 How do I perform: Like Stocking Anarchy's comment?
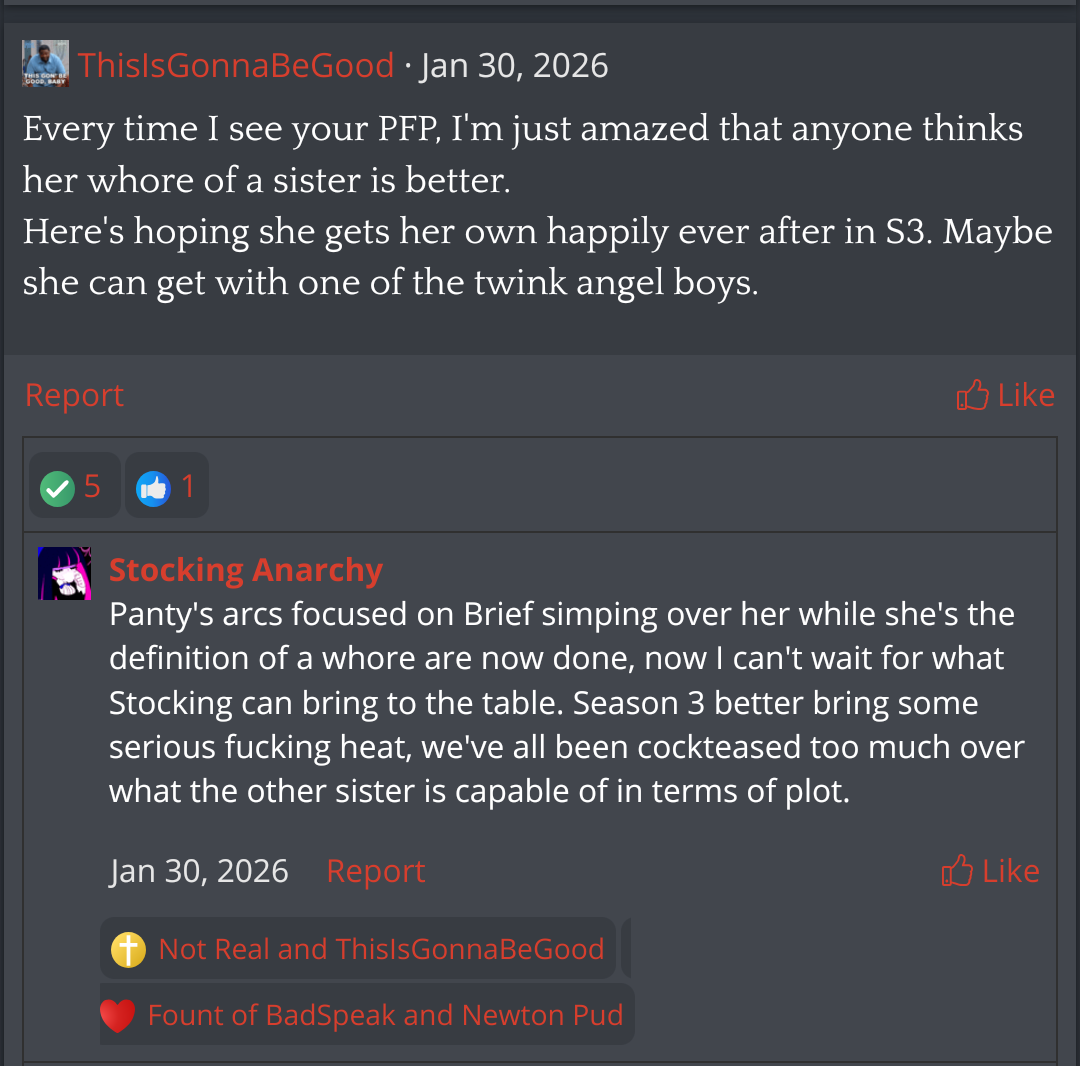[990, 871]
